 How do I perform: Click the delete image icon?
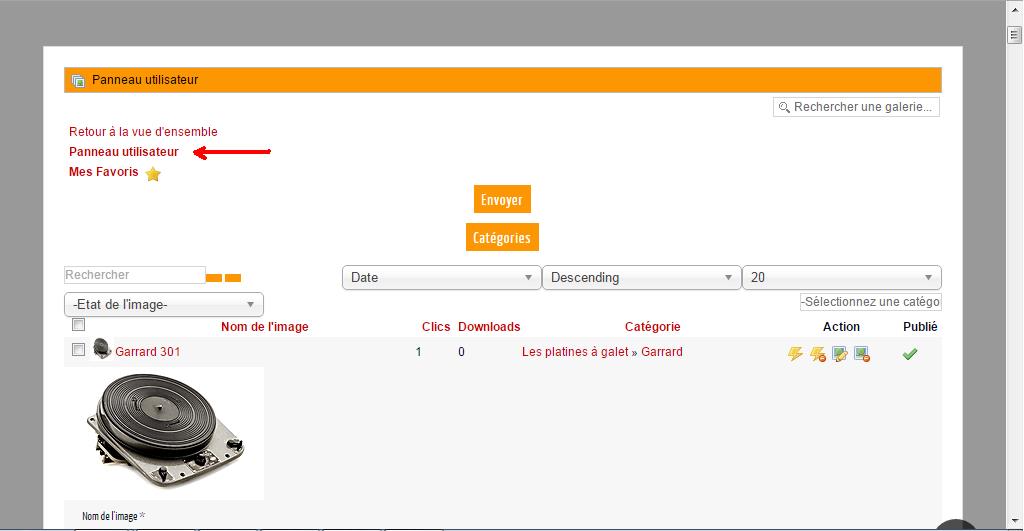pyautogui.click(x=861, y=354)
